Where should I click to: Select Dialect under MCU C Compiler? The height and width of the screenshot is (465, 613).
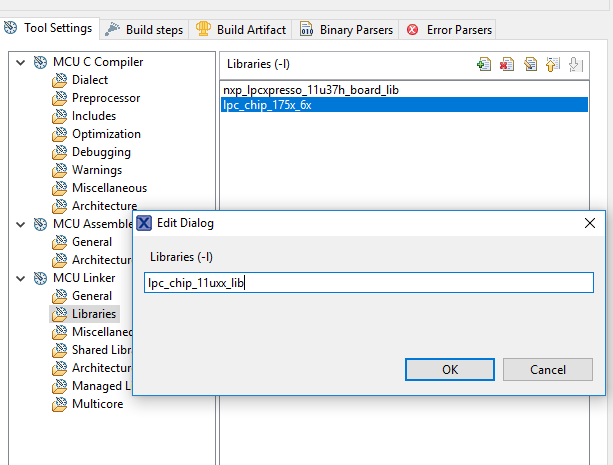pos(90,80)
